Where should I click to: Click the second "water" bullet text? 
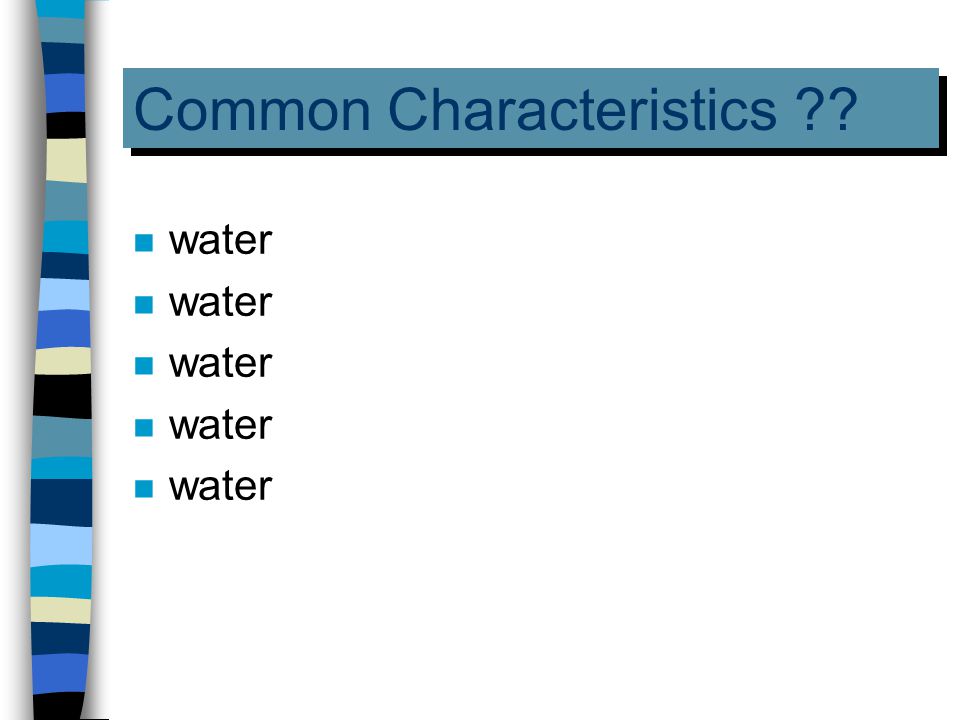220,302
